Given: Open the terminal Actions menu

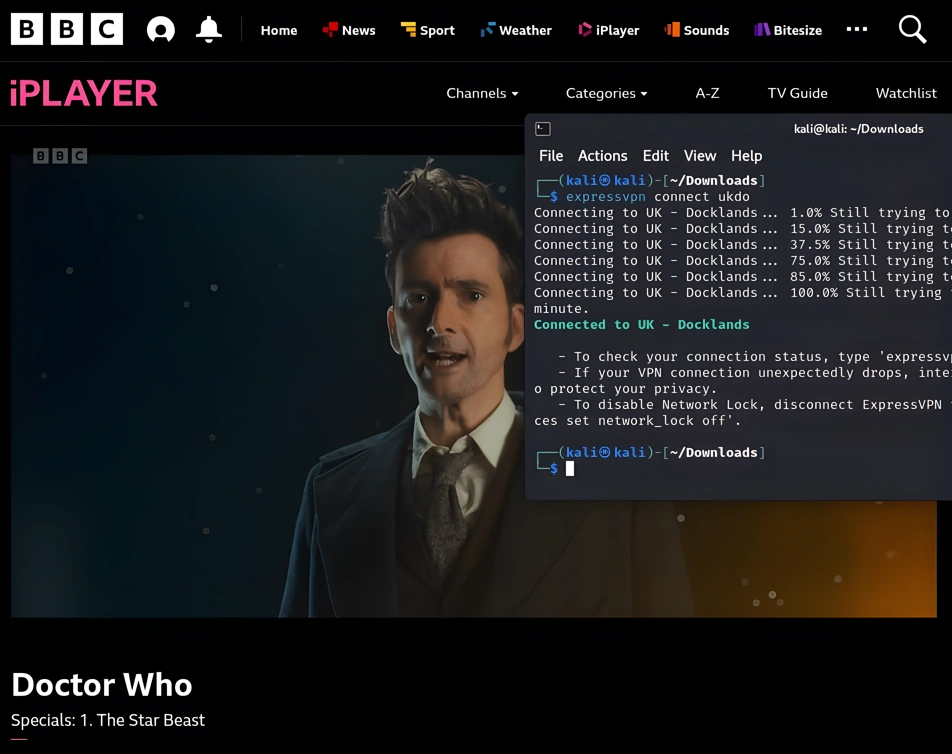Looking at the screenshot, I should tap(602, 156).
